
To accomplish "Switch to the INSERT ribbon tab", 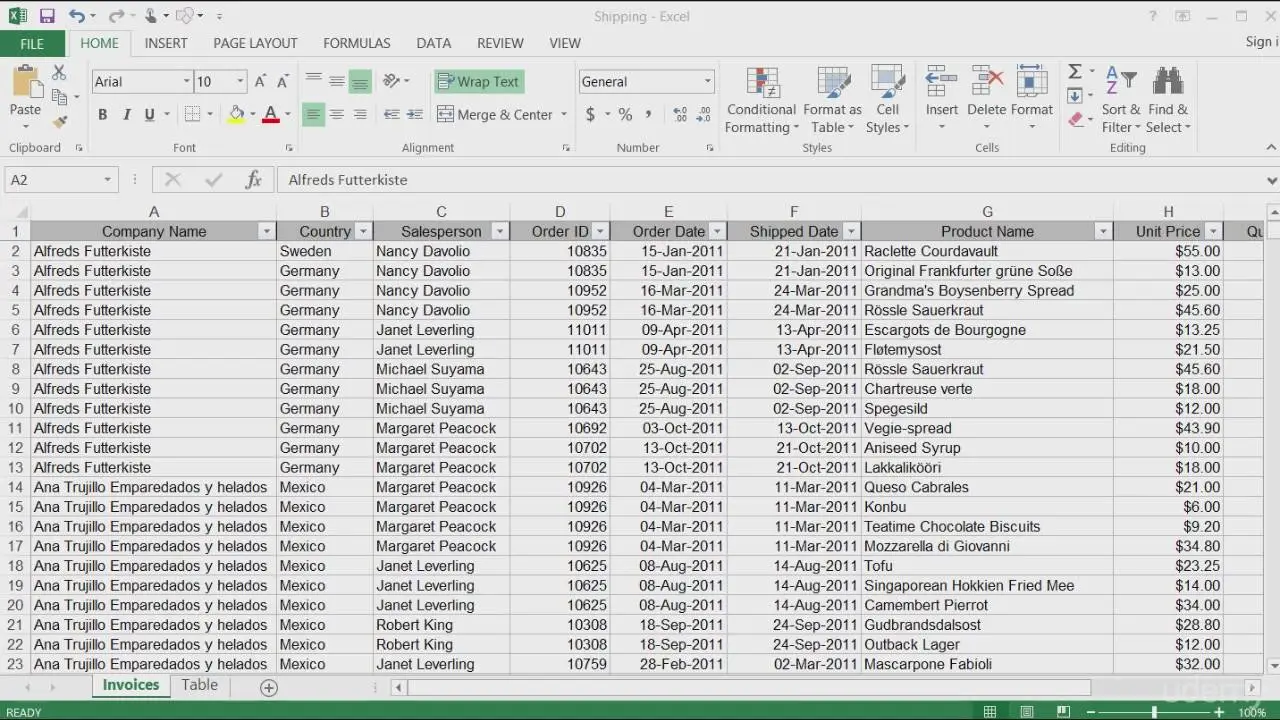I will tap(166, 43).
